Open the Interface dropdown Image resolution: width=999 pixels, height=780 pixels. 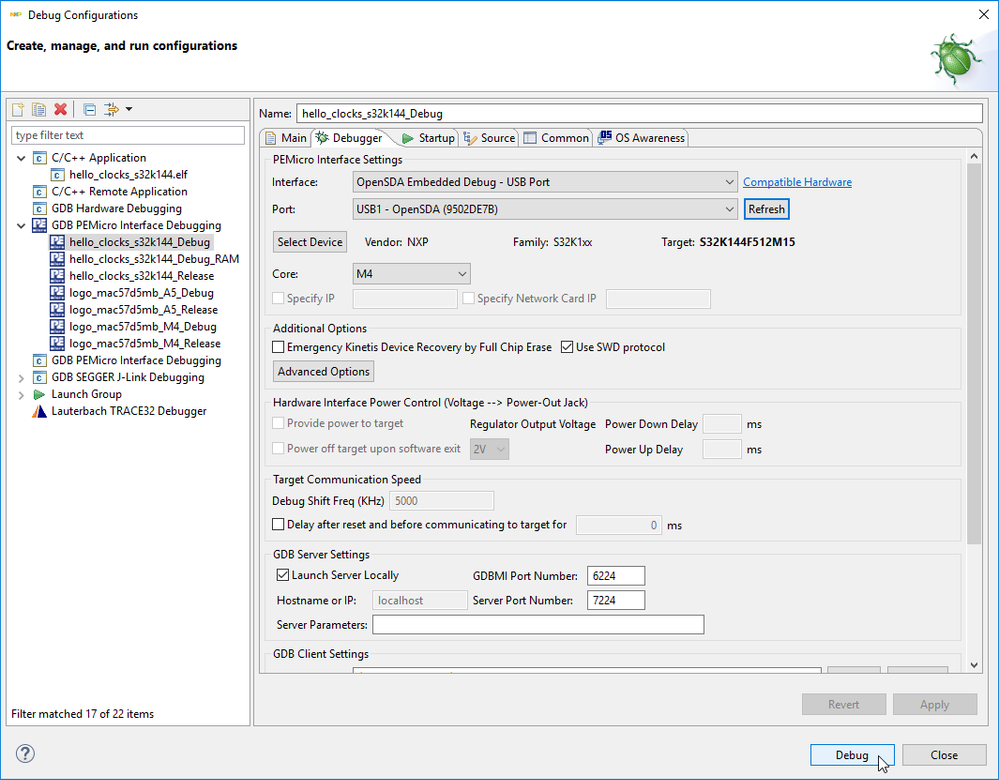coord(545,182)
